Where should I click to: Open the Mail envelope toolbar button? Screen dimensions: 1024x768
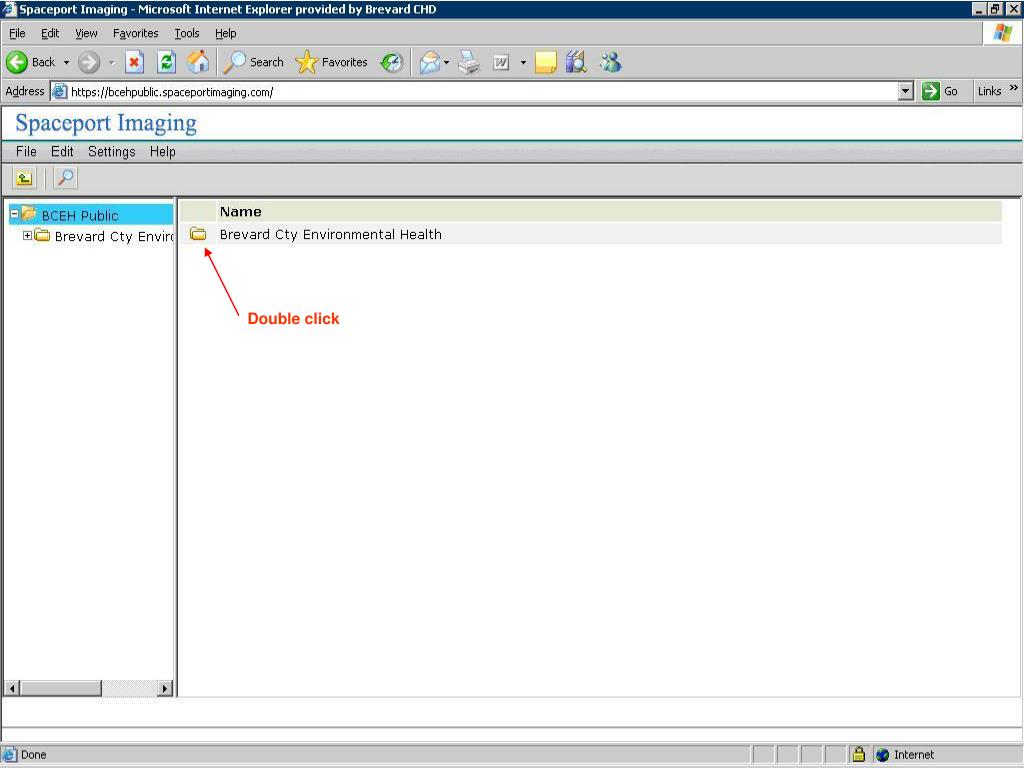pyautogui.click(x=429, y=63)
